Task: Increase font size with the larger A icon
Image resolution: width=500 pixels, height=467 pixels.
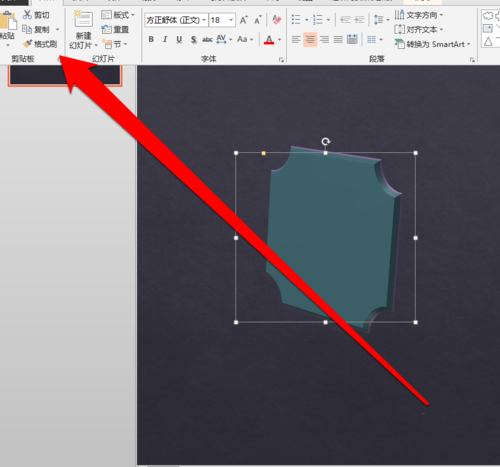Action: click(244, 20)
